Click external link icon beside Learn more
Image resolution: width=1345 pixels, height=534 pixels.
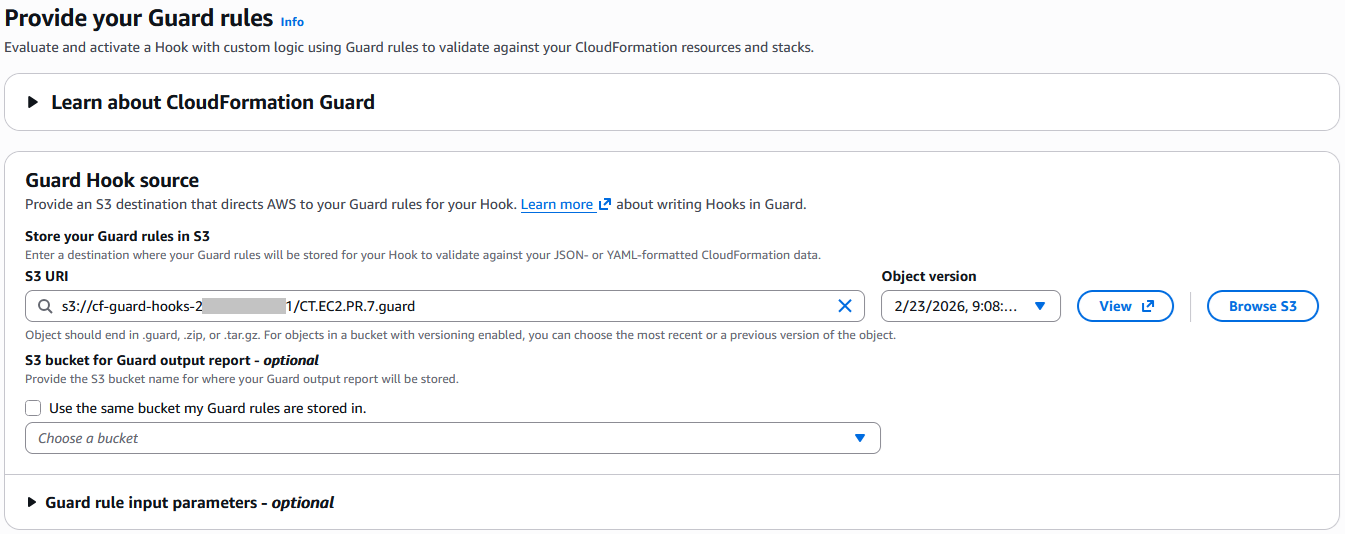(x=604, y=204)
